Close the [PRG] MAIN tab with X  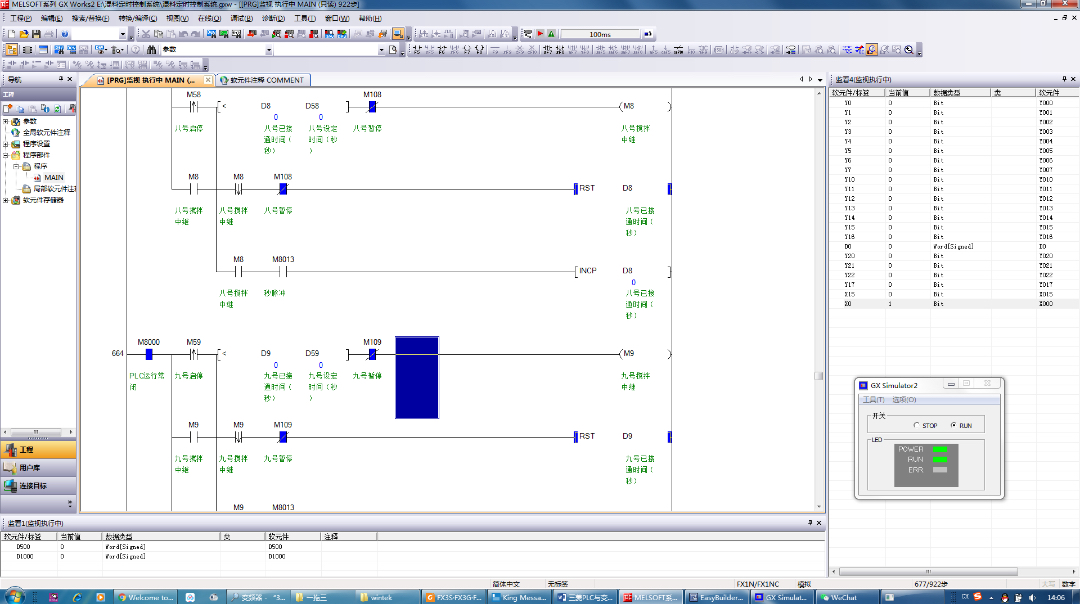coord(208,80)
